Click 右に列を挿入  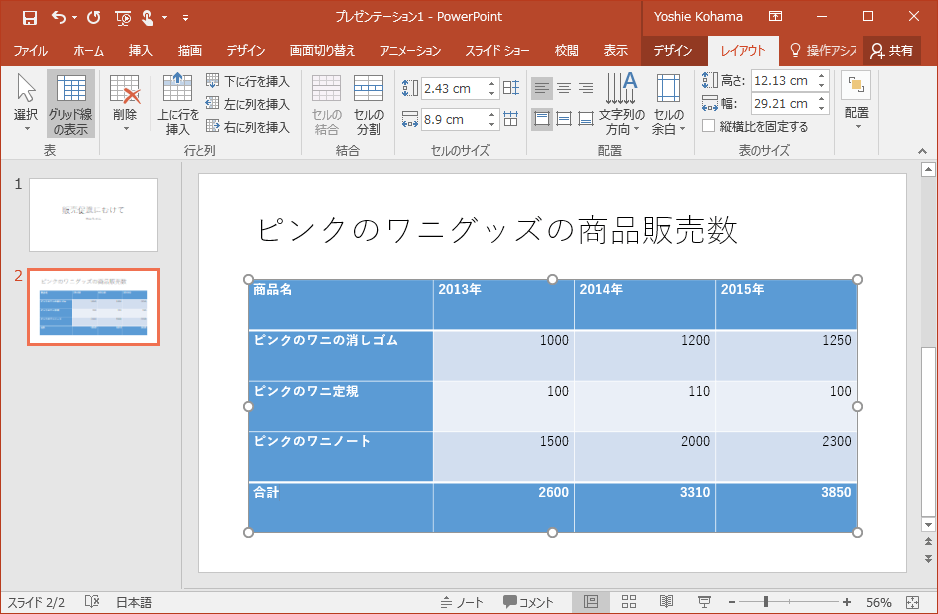[x=248, y=127]
